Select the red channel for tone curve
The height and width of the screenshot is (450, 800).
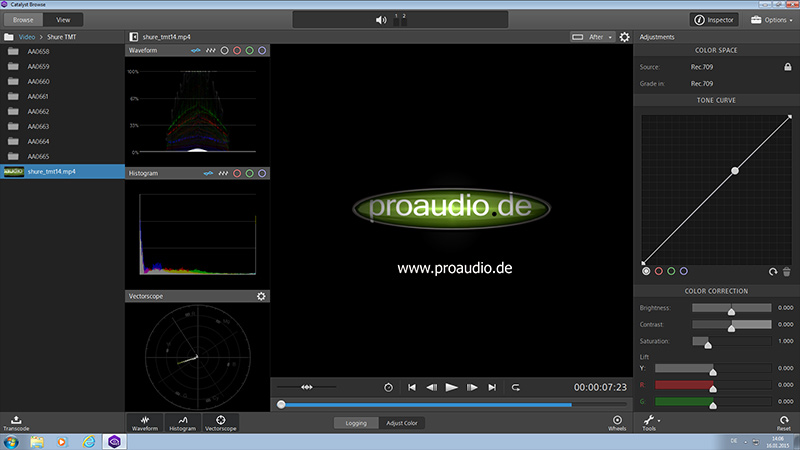coord(658,271)
